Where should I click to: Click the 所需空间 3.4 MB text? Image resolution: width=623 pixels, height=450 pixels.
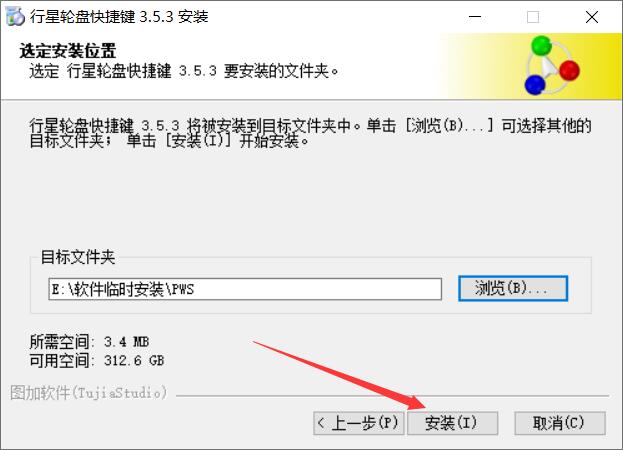click(x=89, y=342)
